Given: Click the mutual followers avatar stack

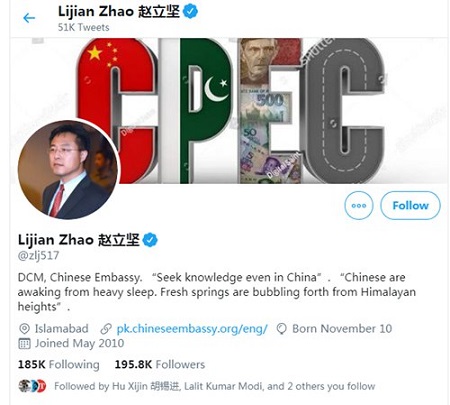Looking at the screenshot, I should (32, 386).
